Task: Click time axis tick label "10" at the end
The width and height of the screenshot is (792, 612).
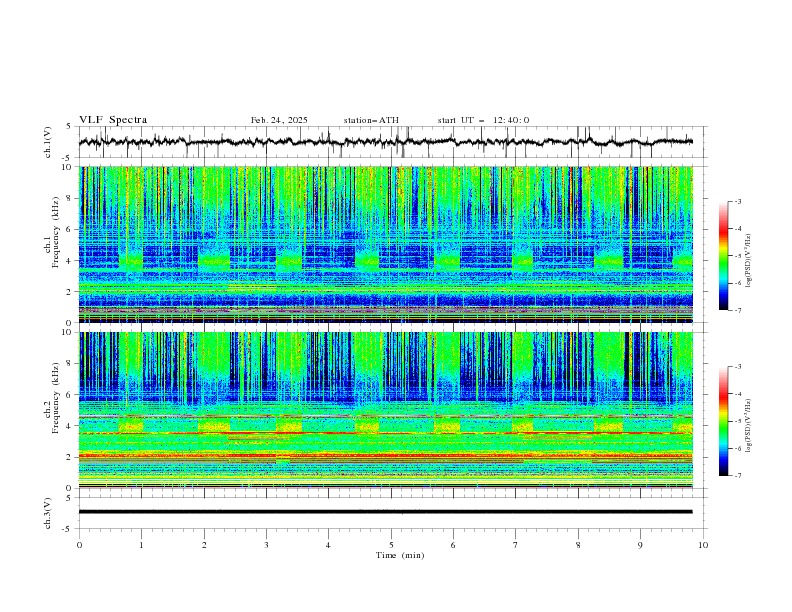Action: click(703, 545)
